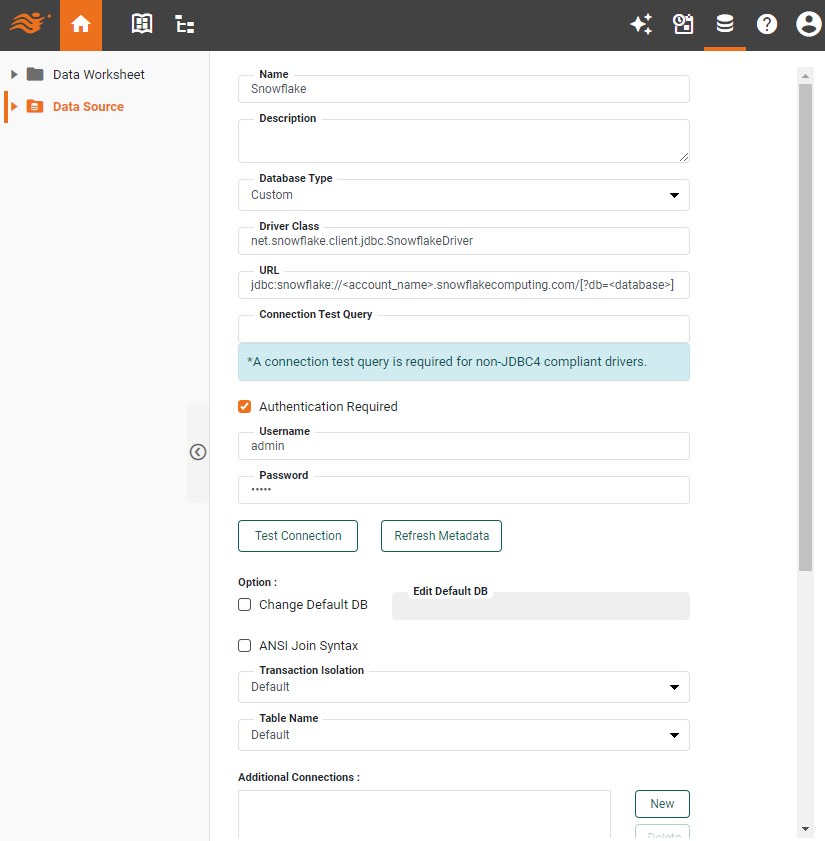Viewport: 825px width, 841px height.
Task: Click the Test Connection button
Action: (x=297, y=536)
